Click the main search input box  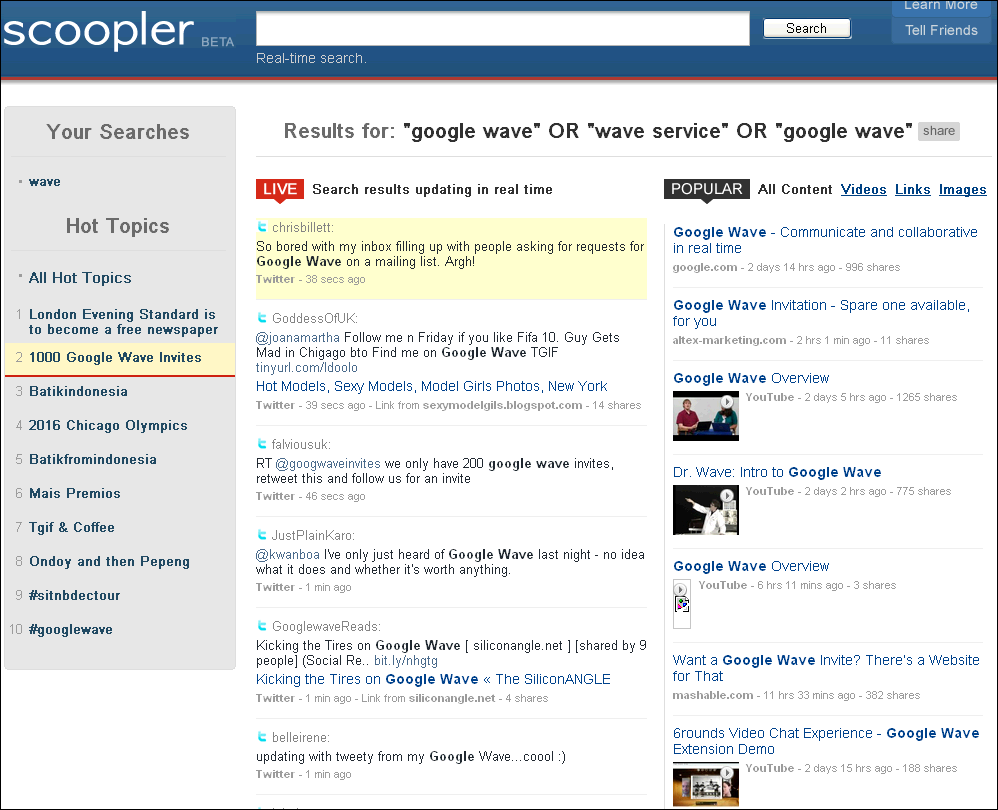point(503,29)
